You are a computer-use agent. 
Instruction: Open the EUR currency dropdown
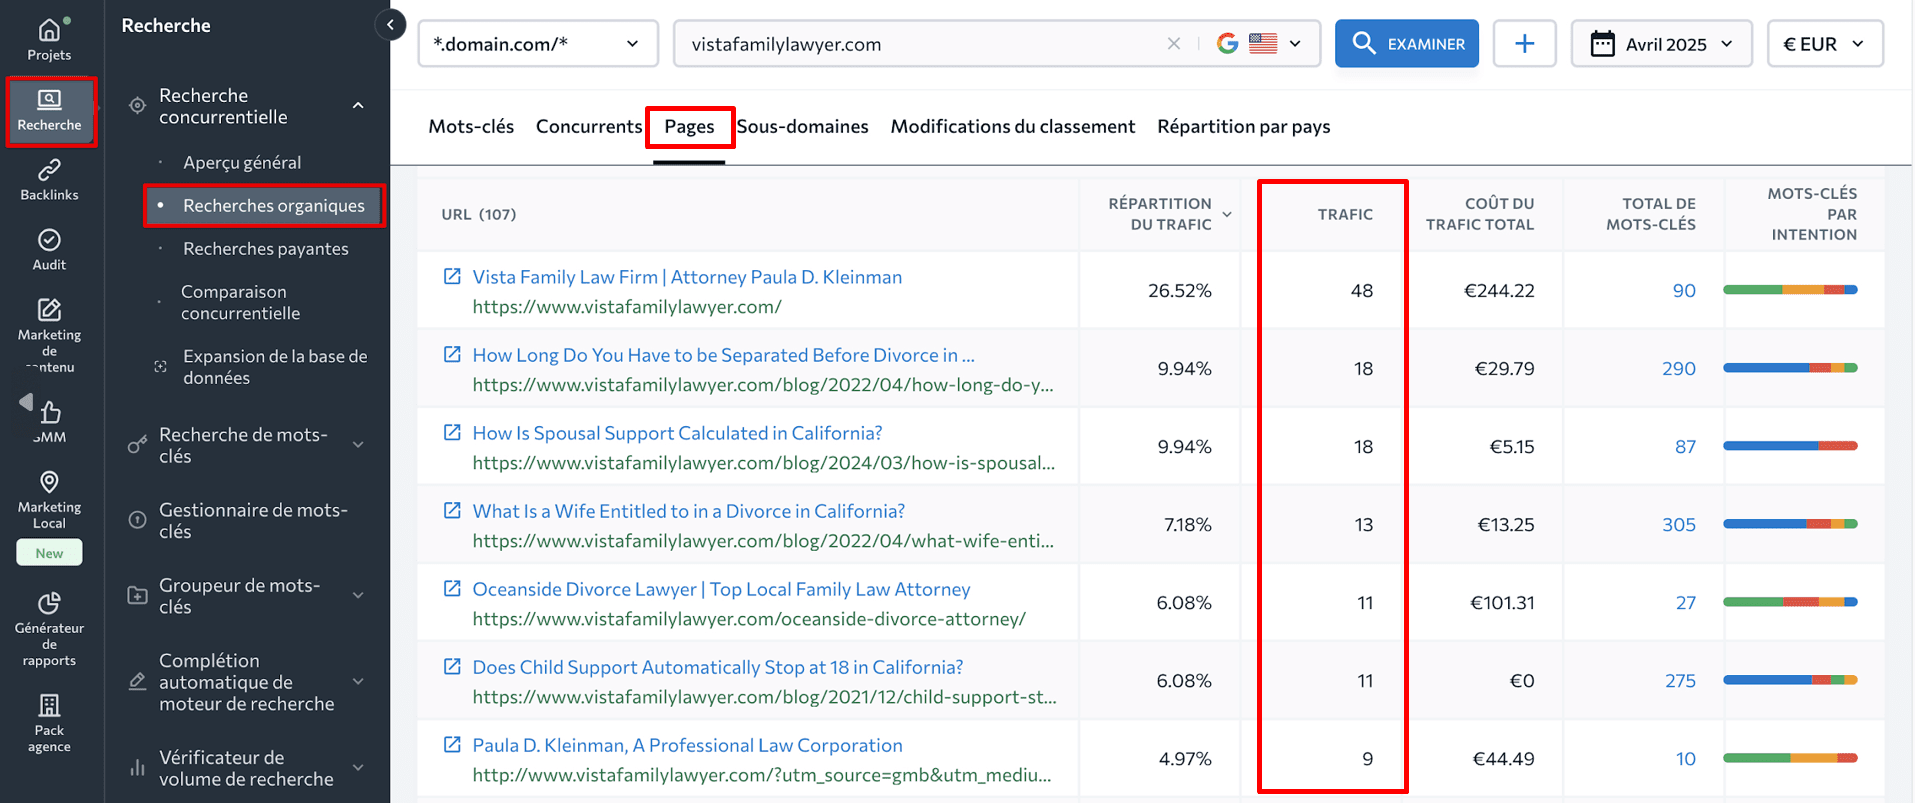pyautogui.click(x=1825, y=44)
